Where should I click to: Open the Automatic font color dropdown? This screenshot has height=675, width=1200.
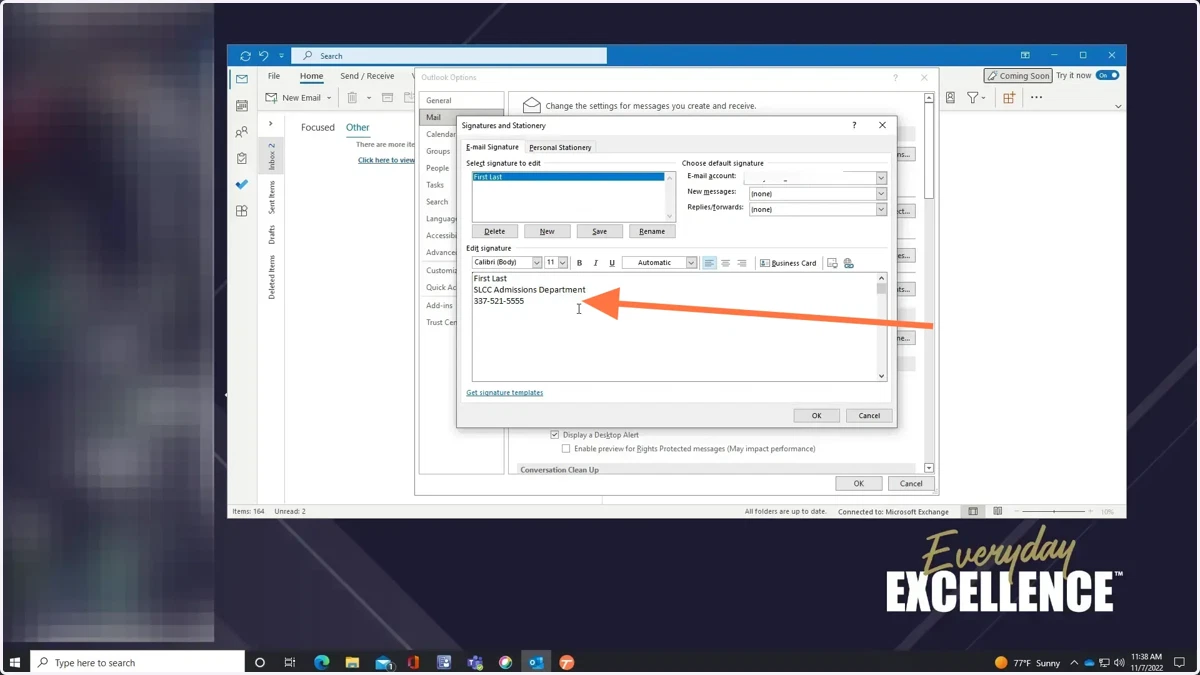pos(691,263)
